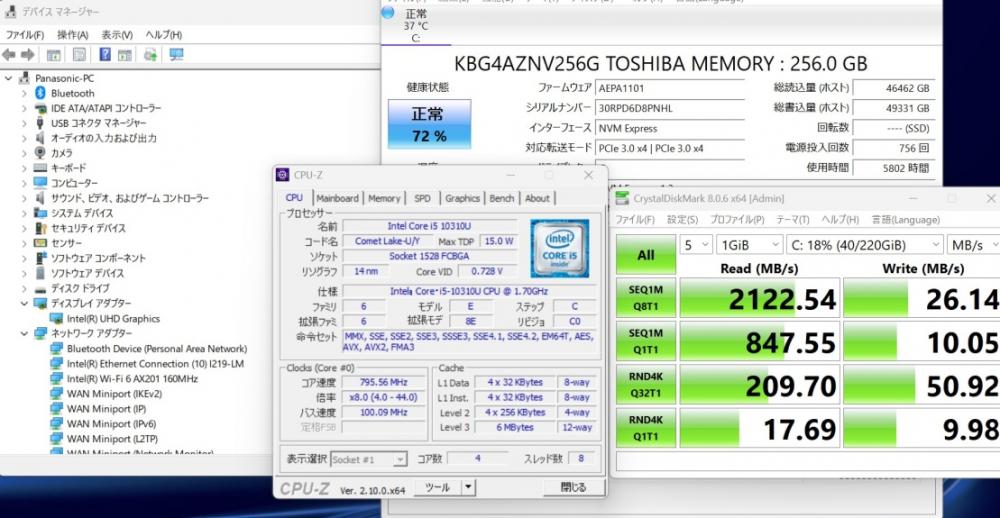Click the green All benchmark button
Viewport: 1000px width, 518px height.
pos(645,255)
